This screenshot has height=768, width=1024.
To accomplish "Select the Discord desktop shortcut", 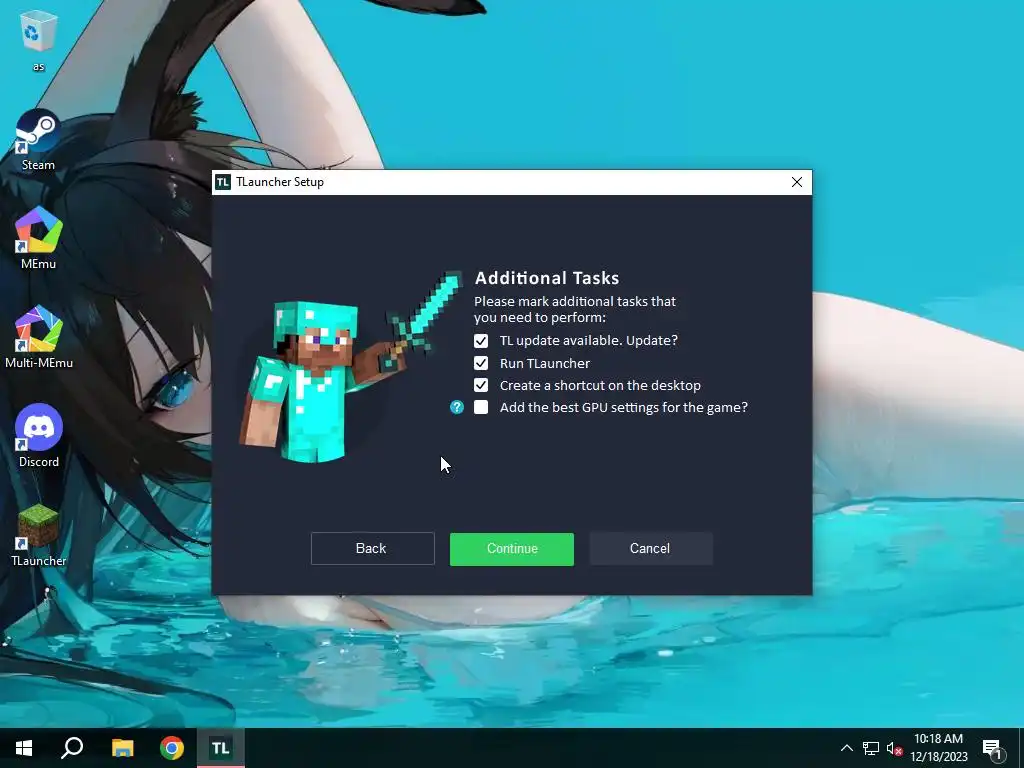I will pos(39,436).
